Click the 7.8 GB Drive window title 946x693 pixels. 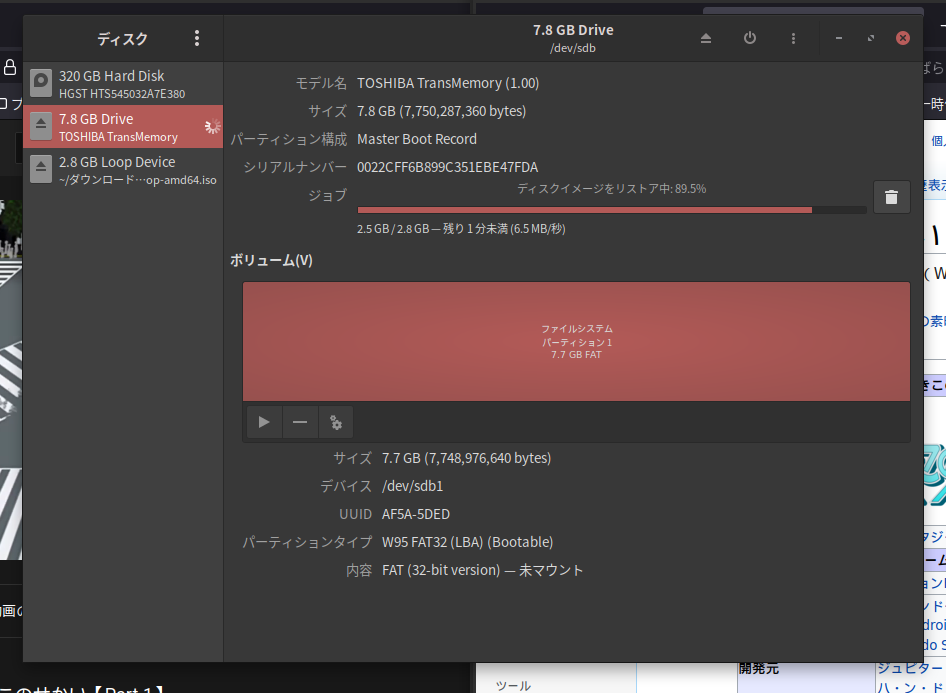[x=573, y=30]
